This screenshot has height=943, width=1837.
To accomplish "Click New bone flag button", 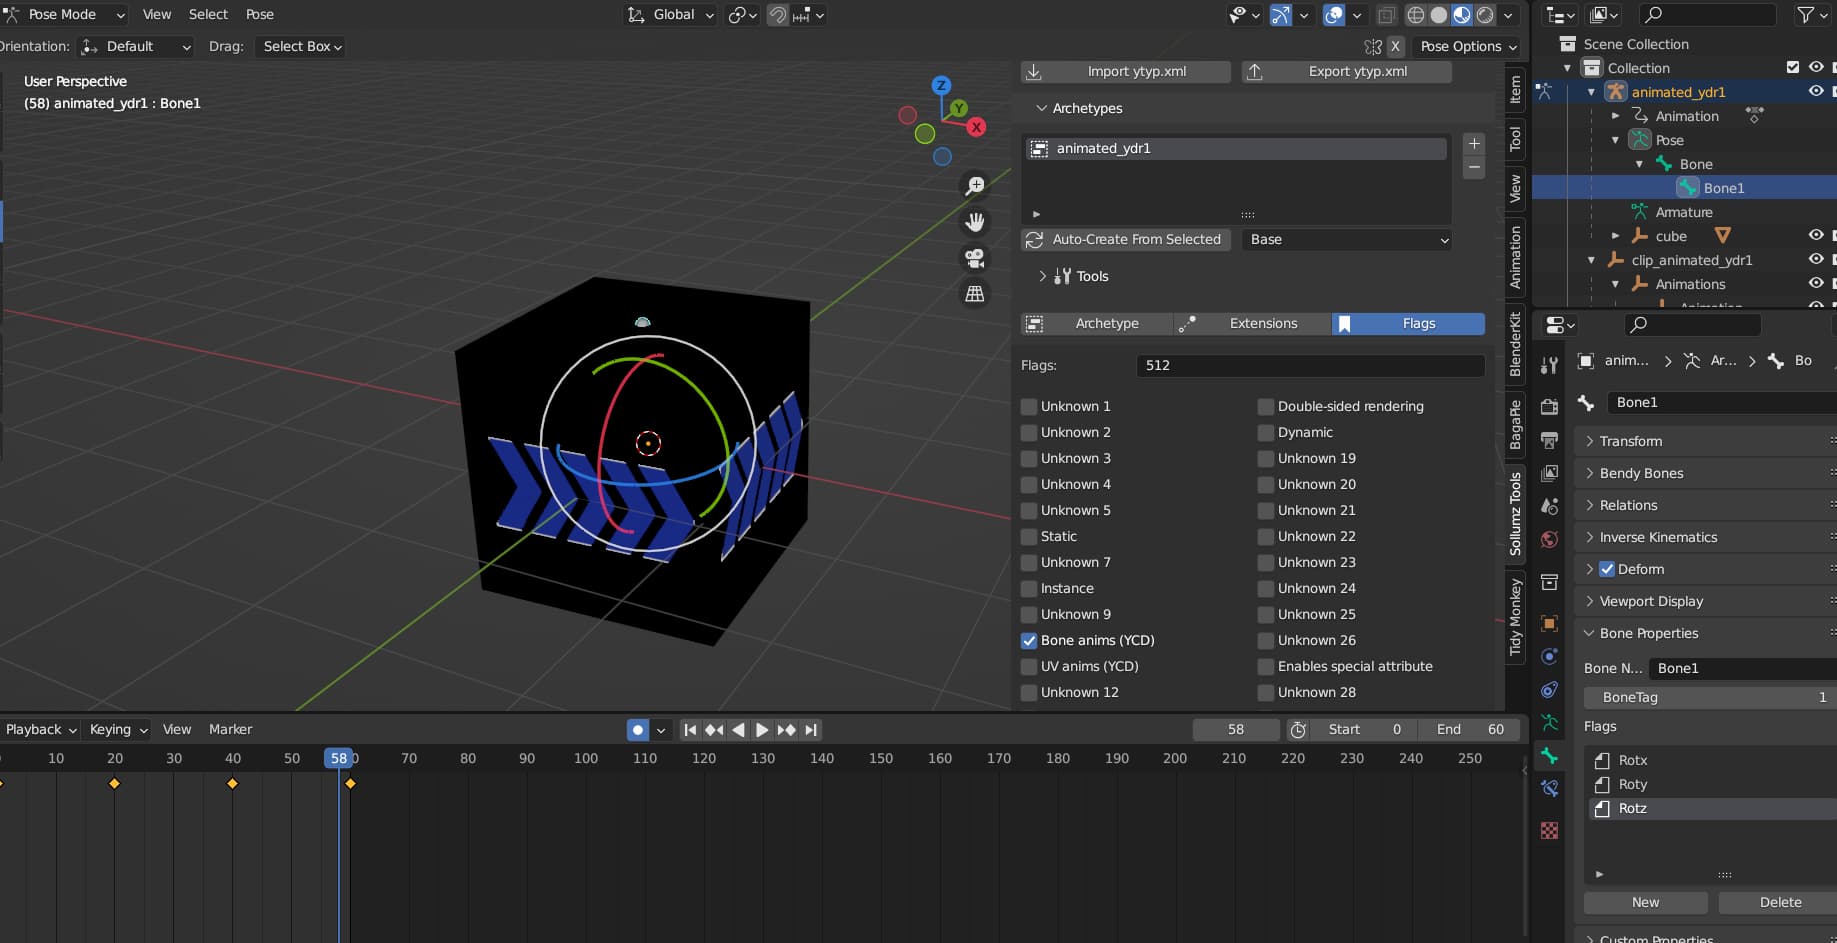I will [x=1645, y=902].
